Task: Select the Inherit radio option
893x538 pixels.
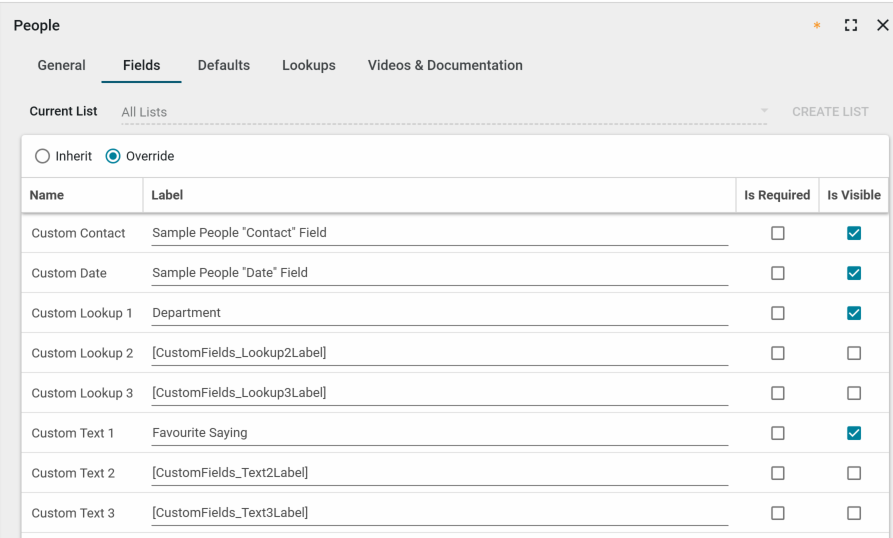Action: [x=42, y=156]
